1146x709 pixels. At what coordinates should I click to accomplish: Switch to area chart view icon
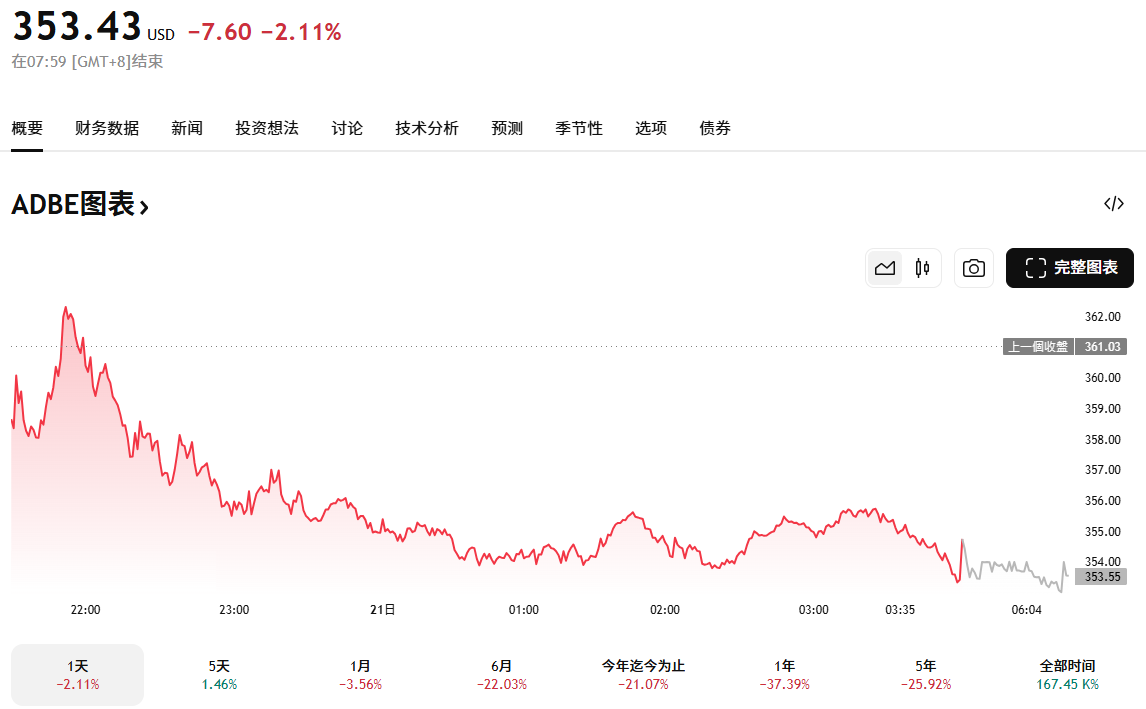[x=884, y=268]
